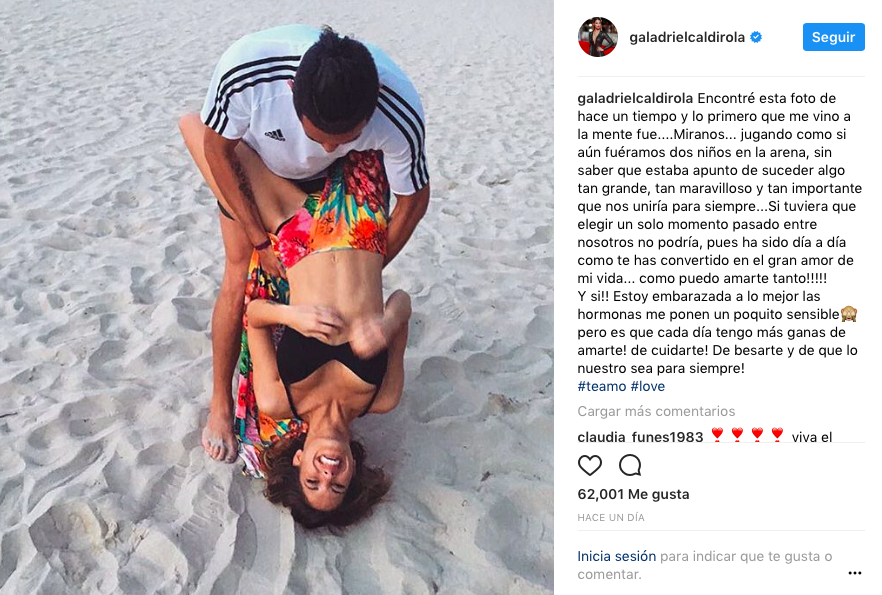Open the HACE UN DÍA timestamp

(611, 517)
